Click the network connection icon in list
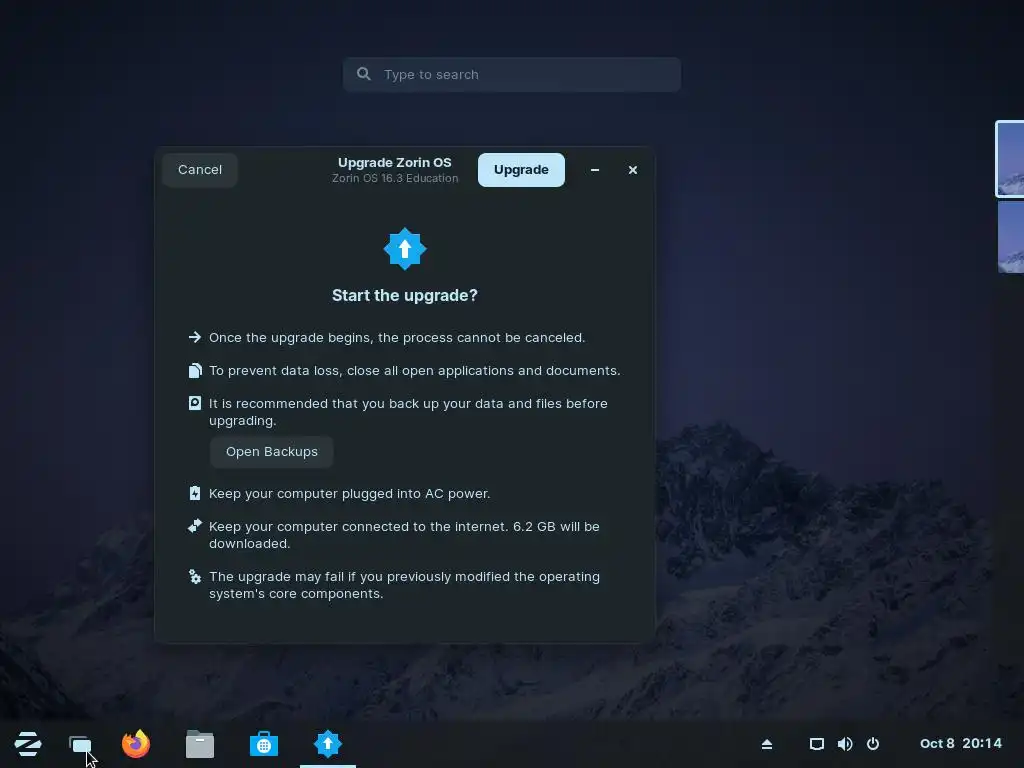 pos(195,526)
